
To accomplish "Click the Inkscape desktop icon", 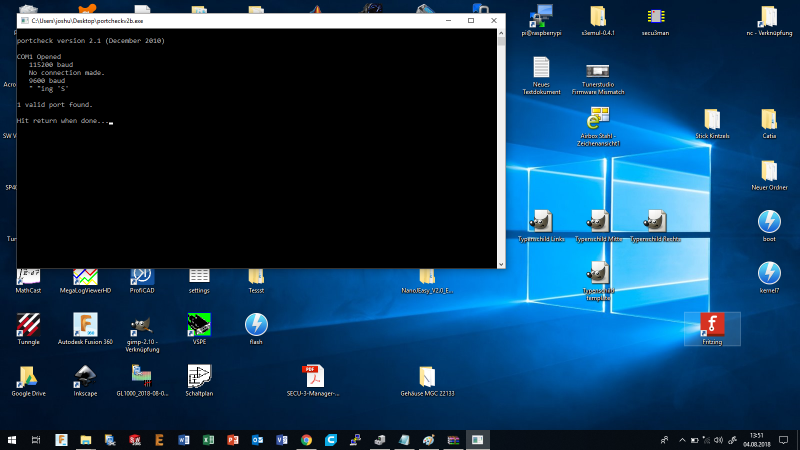I will (x=86, y=378).
